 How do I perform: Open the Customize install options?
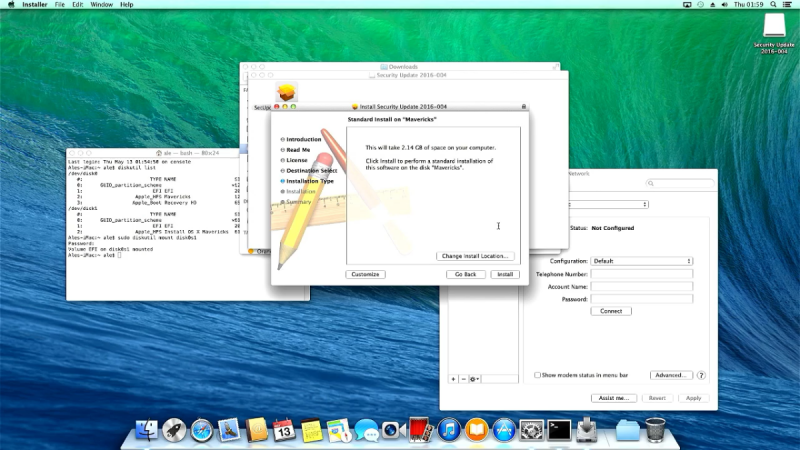(x=365, y=274)
